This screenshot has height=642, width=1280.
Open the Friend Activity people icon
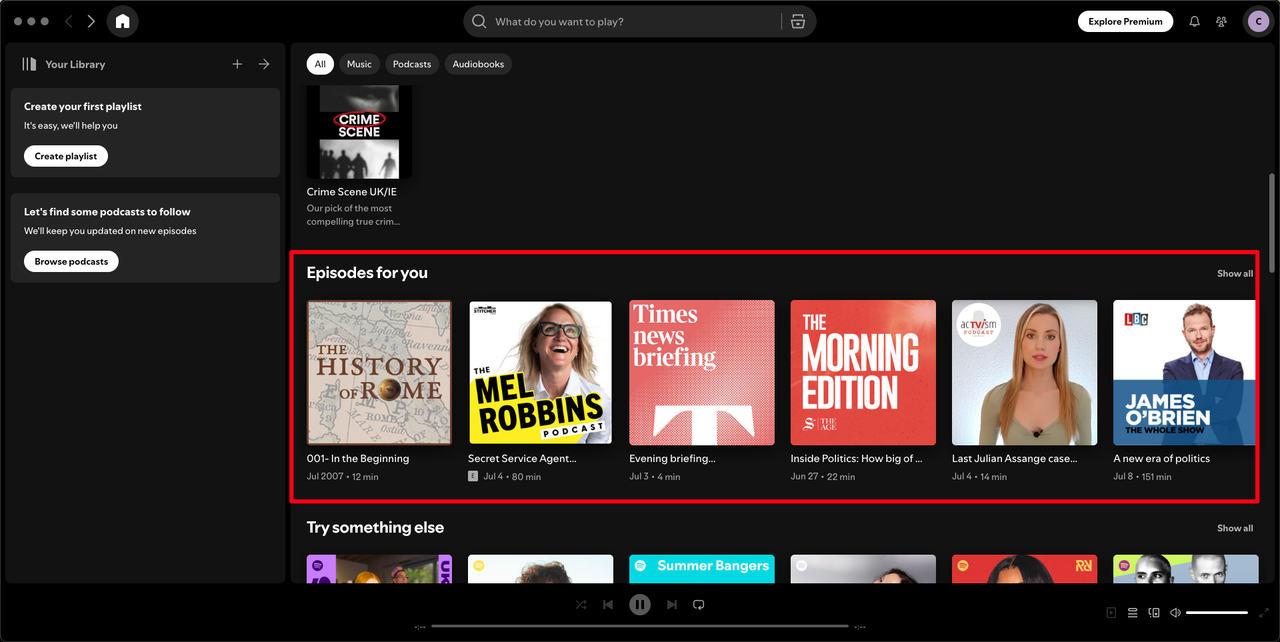click(x=1221, y=21)
